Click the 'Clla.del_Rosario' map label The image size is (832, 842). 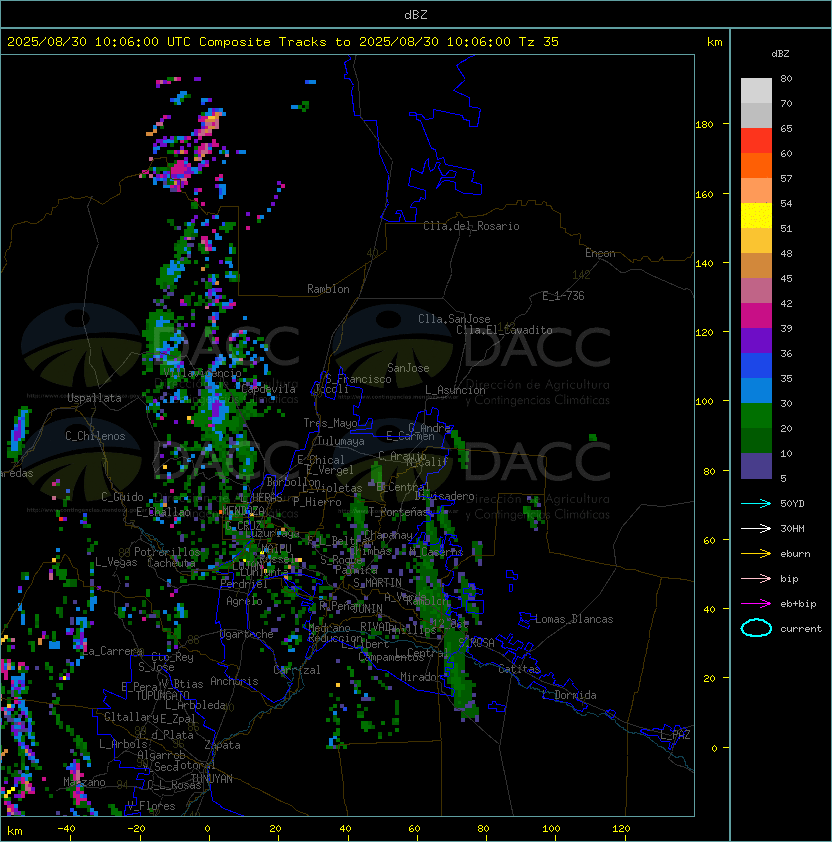(471, 226)
